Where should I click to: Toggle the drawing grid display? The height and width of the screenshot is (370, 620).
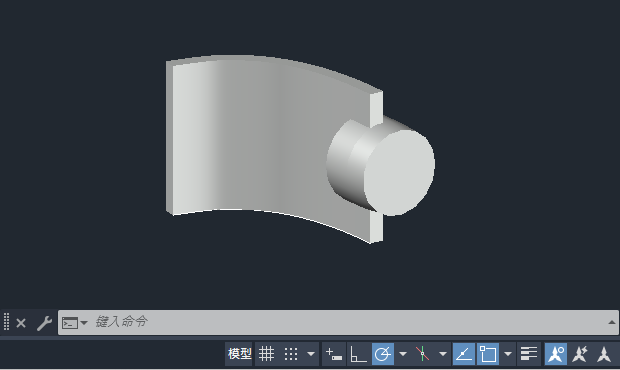pos(267,354)
